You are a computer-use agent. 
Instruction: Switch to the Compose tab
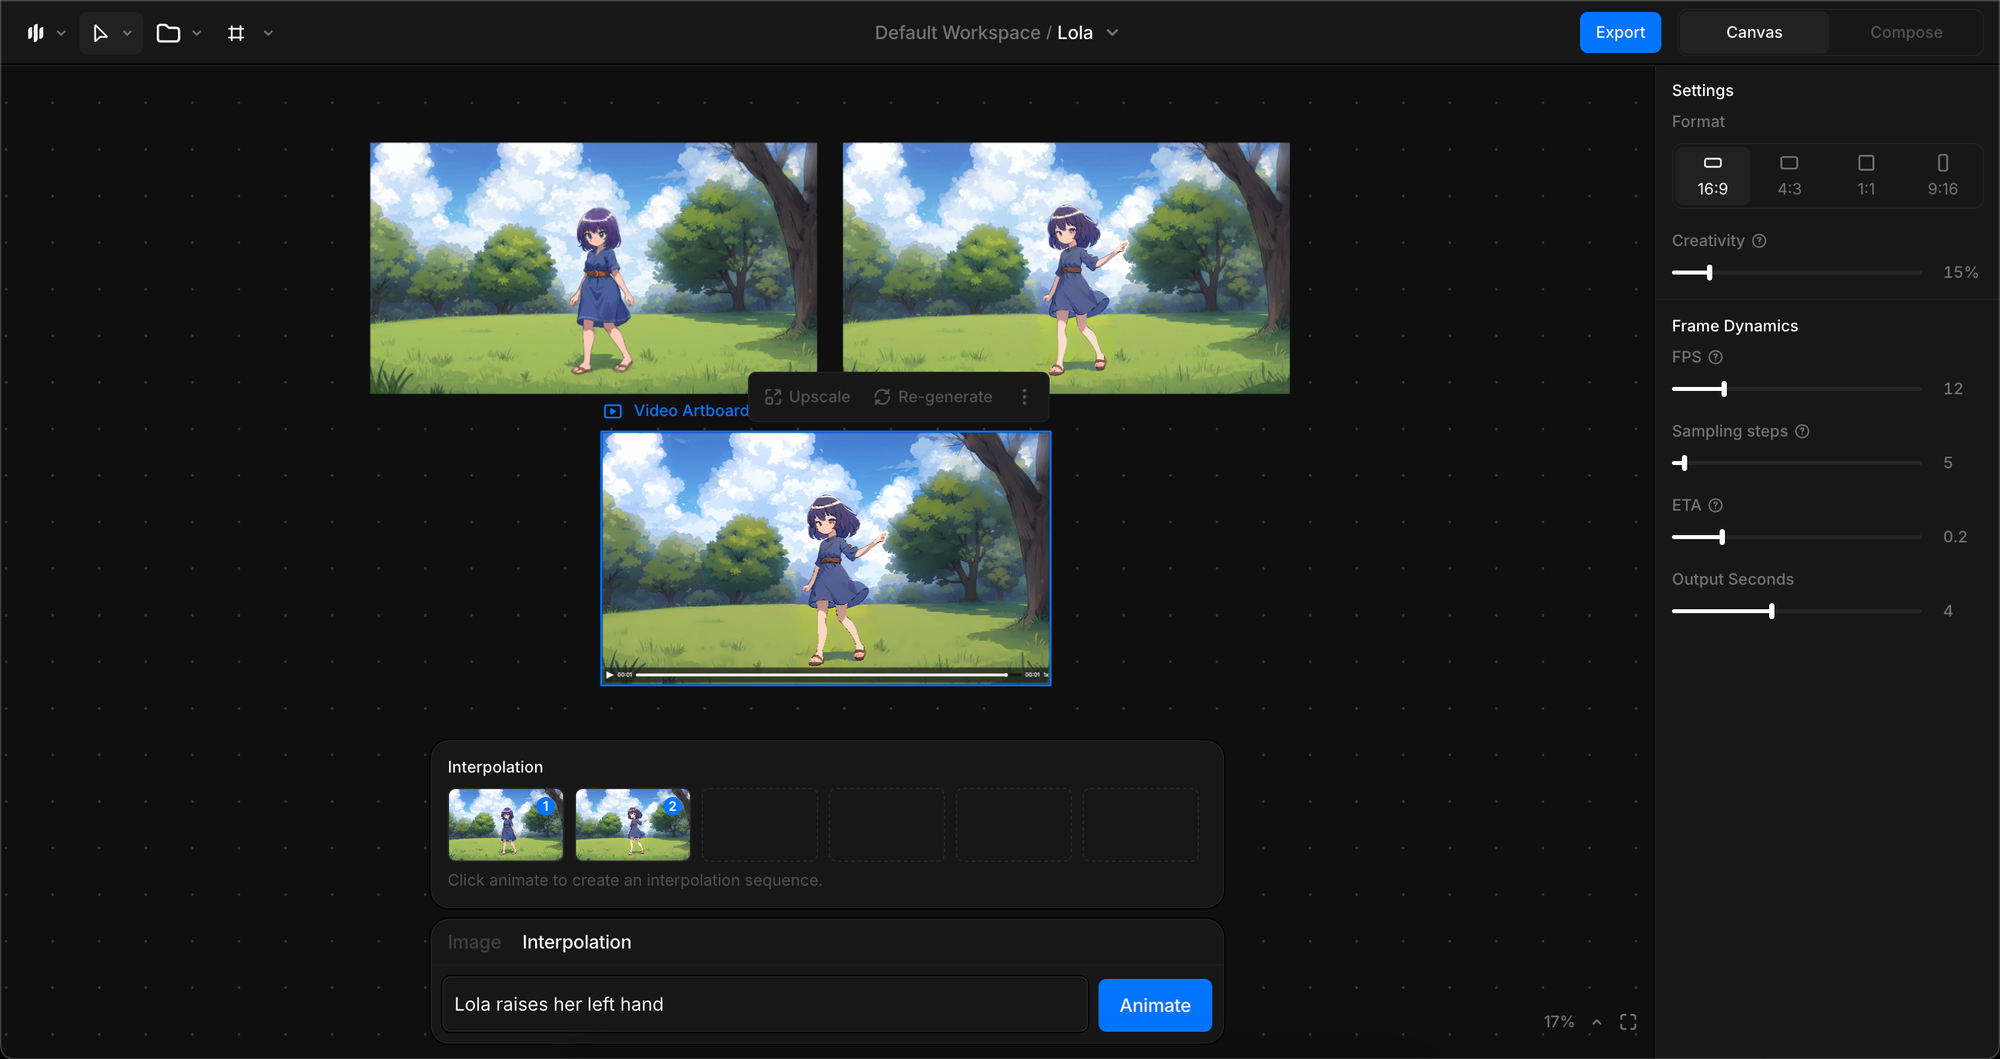1906,32
